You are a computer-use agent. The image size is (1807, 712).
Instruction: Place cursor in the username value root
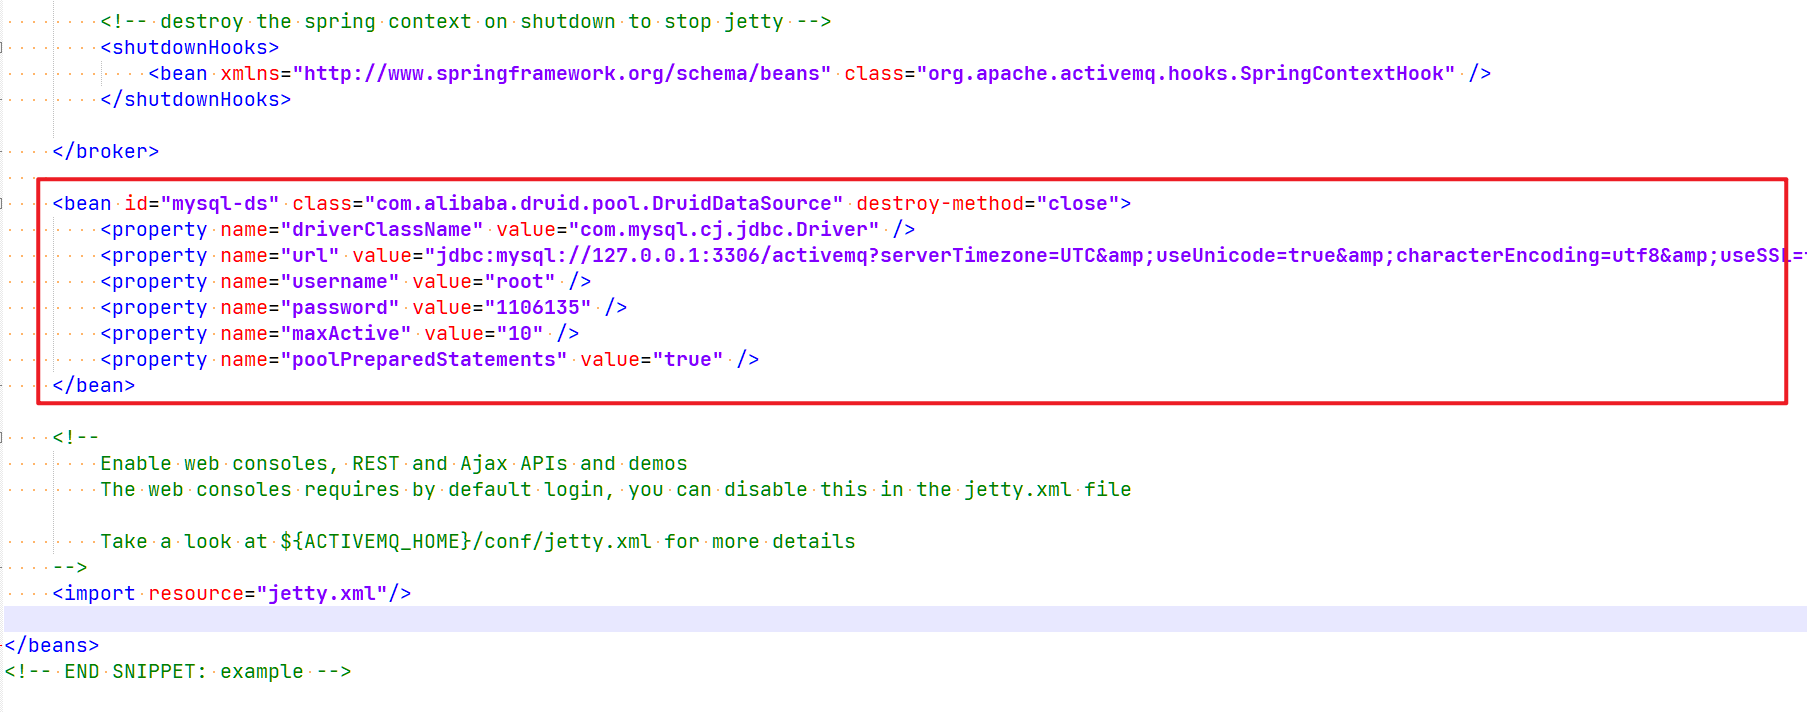coord(519,282)
